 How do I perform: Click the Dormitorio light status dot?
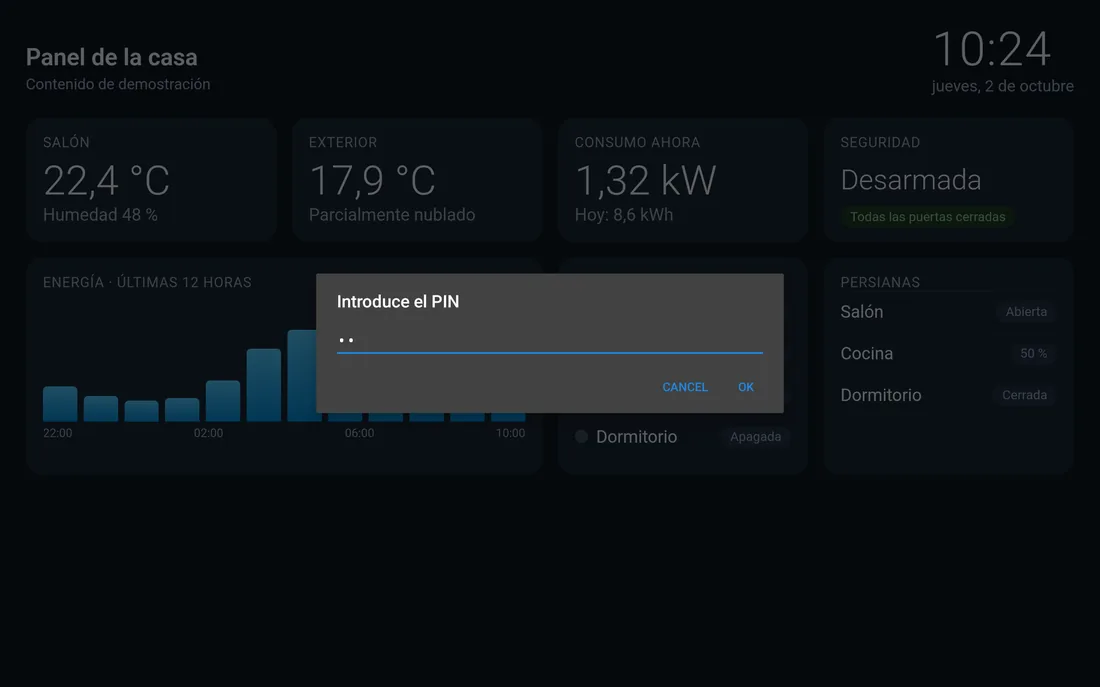582,436
